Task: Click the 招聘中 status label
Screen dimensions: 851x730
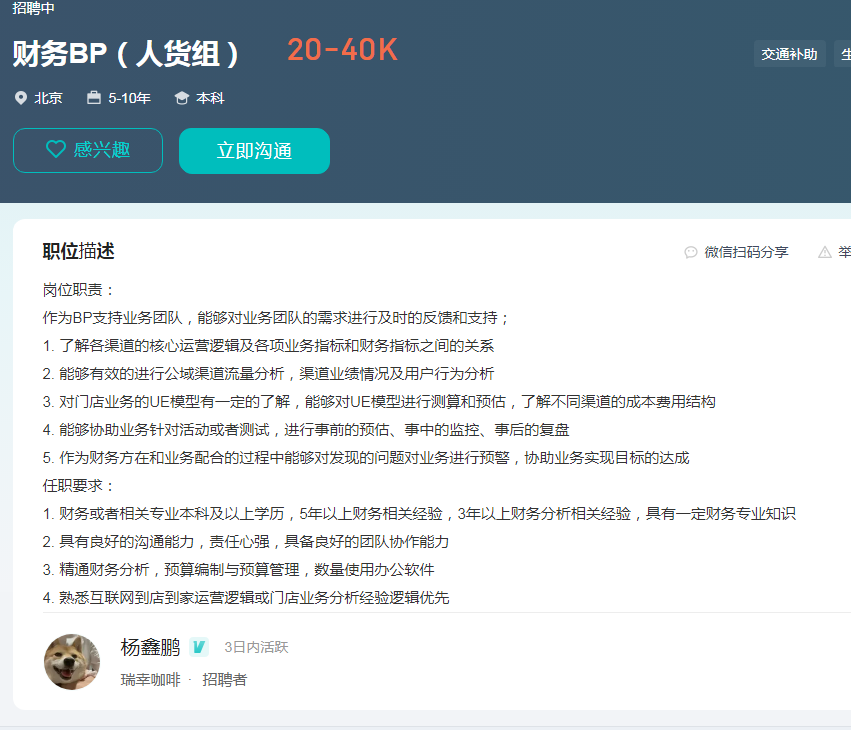Action: point(34,8)
